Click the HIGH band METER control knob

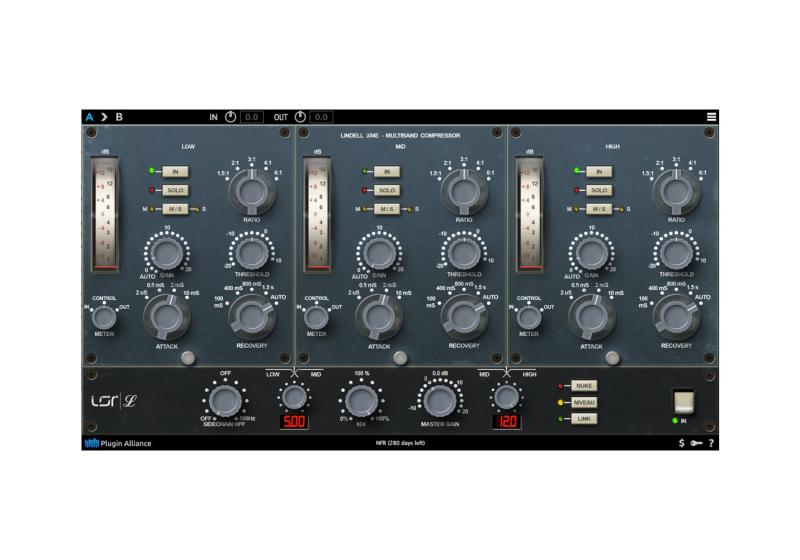pos(529,317)
